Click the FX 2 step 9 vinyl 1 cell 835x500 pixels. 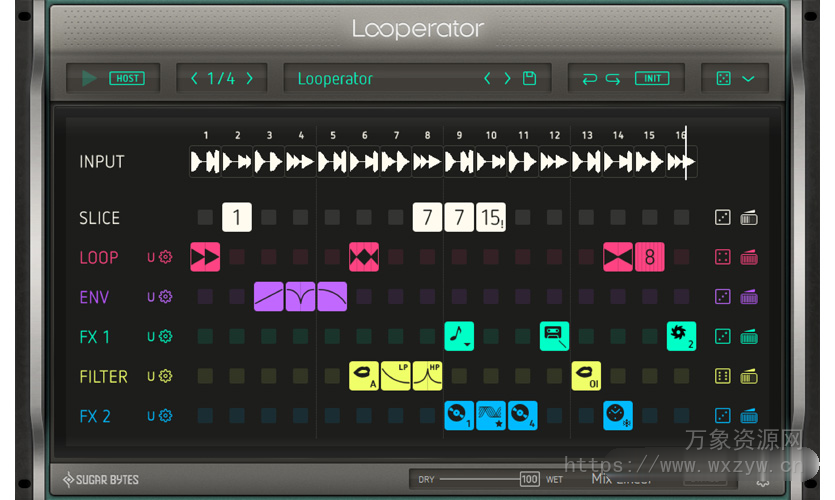[x=459, y=415]
